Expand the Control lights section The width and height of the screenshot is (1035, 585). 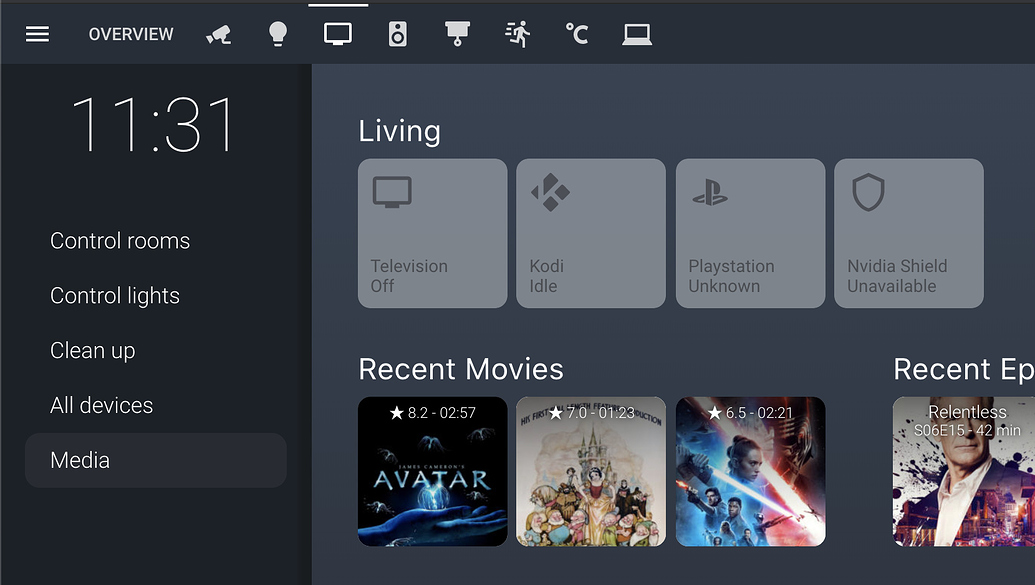[x=114, y=295]
